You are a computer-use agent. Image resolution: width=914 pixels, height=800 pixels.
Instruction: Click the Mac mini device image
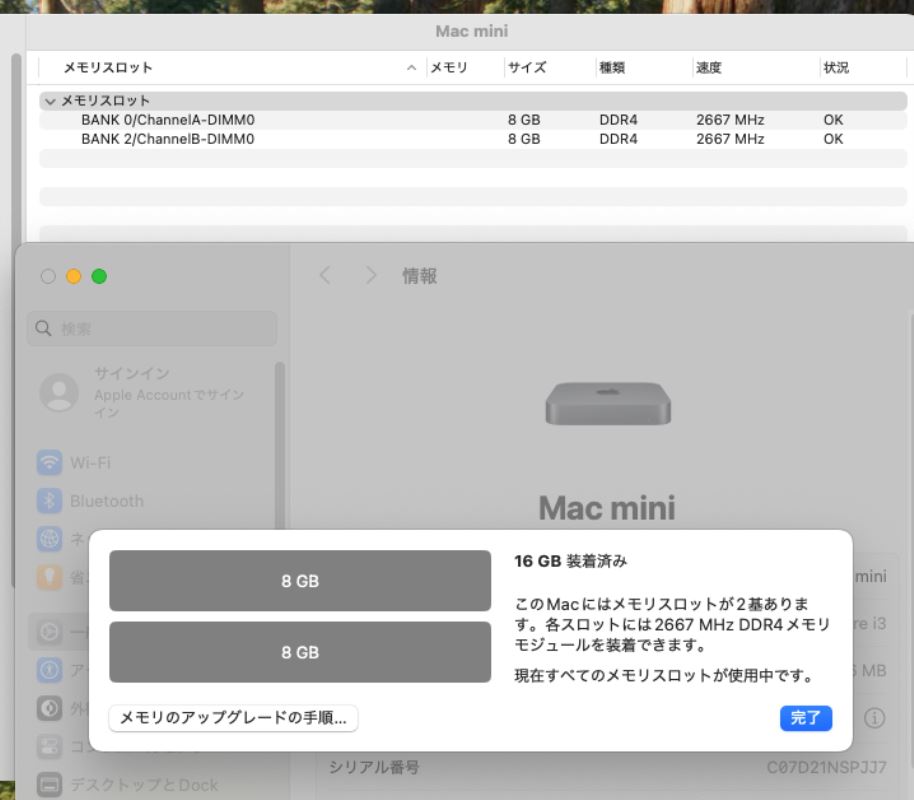pyautogui.click(x=608, y=403)
